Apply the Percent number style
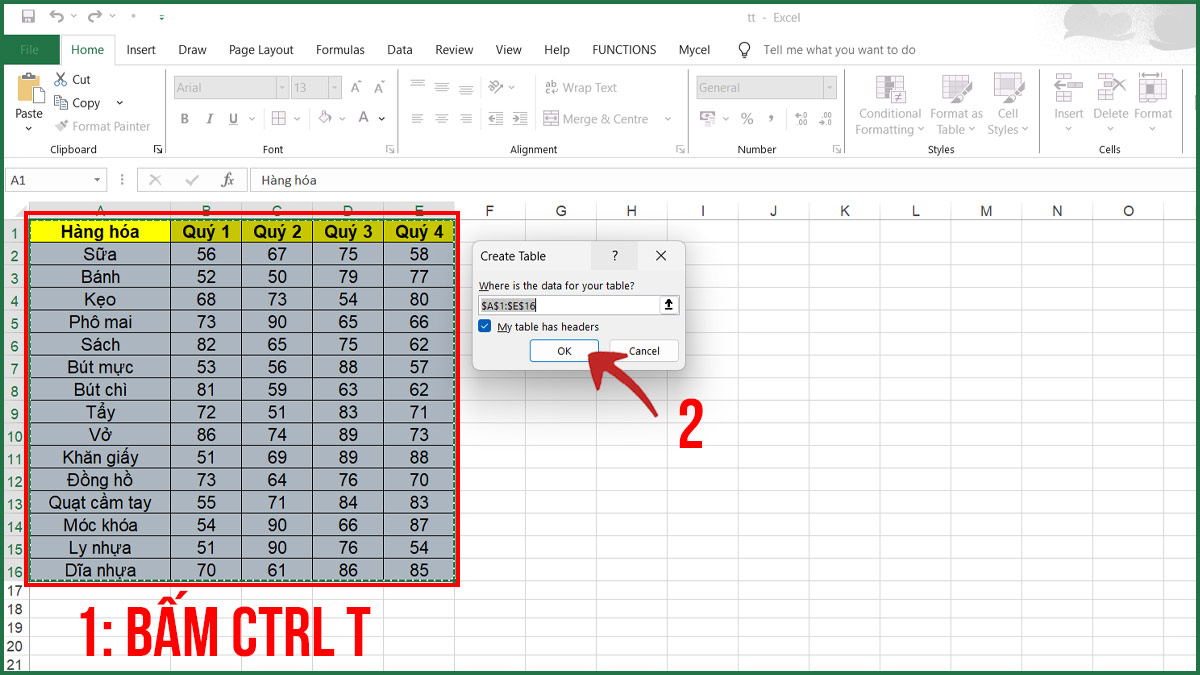 pyautogui.click(x=746, y=118)
